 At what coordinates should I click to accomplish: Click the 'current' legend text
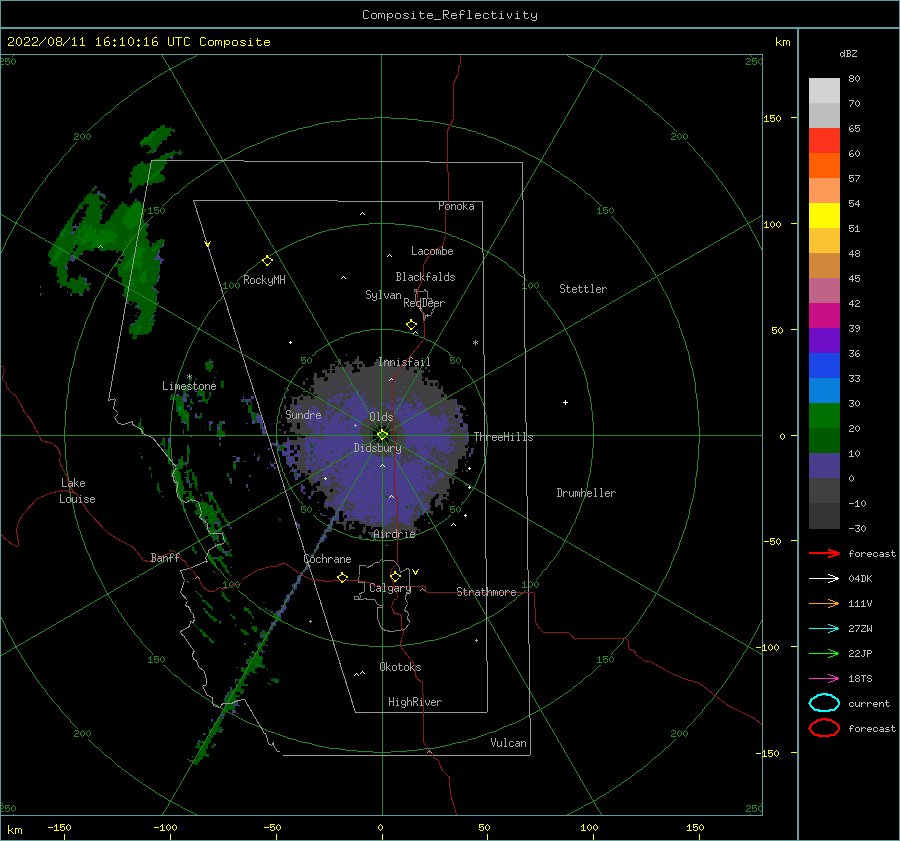pos(869,703)
